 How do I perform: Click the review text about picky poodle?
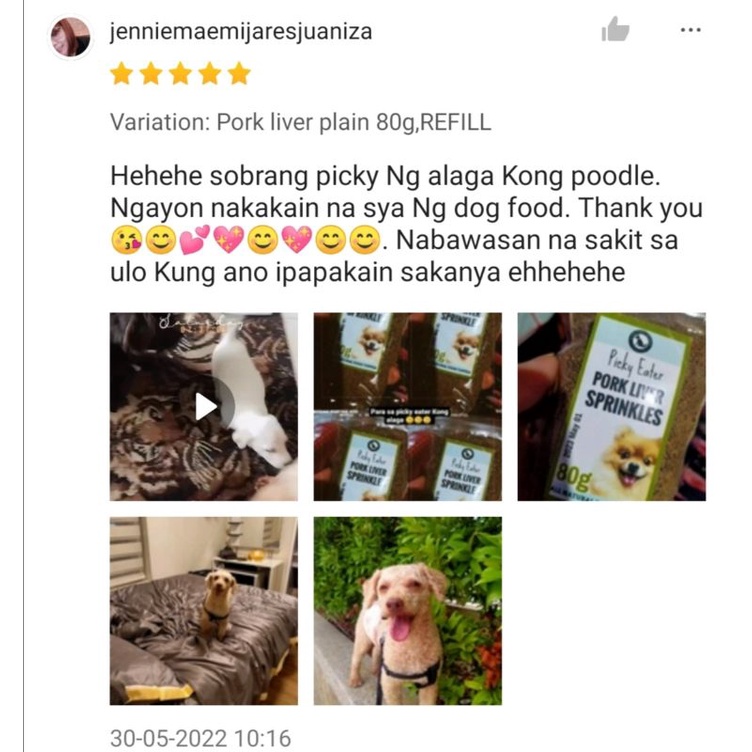point(407,223)
